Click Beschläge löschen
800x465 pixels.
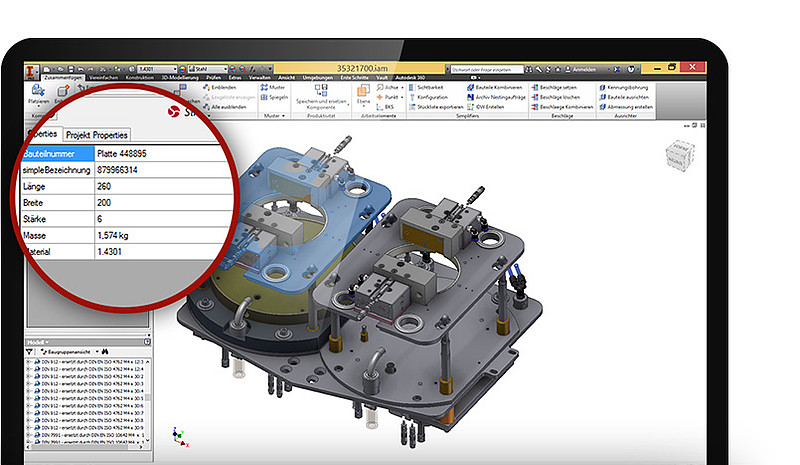tap(556, 97)
